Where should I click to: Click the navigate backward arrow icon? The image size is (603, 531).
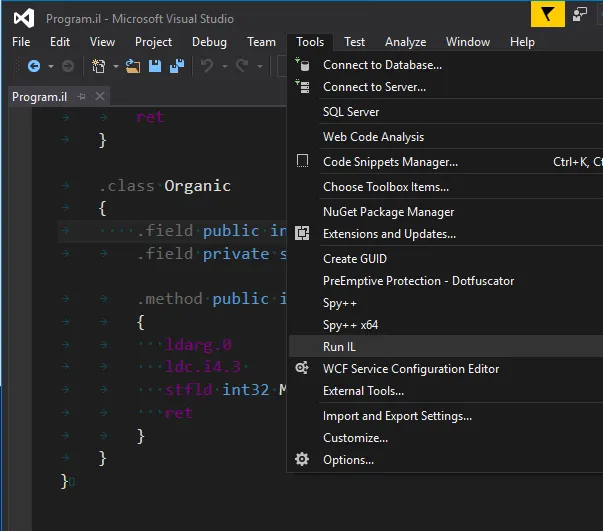pos(34,66)
